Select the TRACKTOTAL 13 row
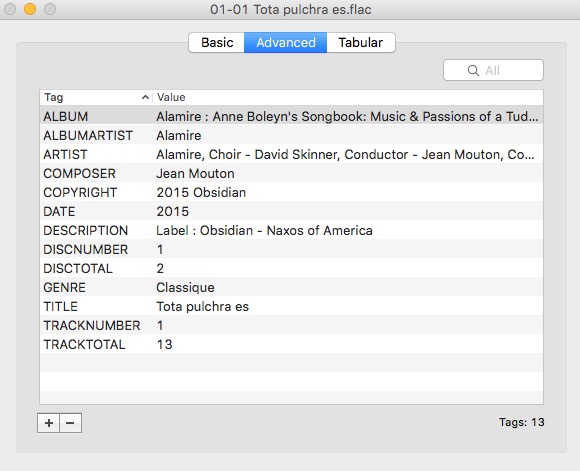 (291, 344)
